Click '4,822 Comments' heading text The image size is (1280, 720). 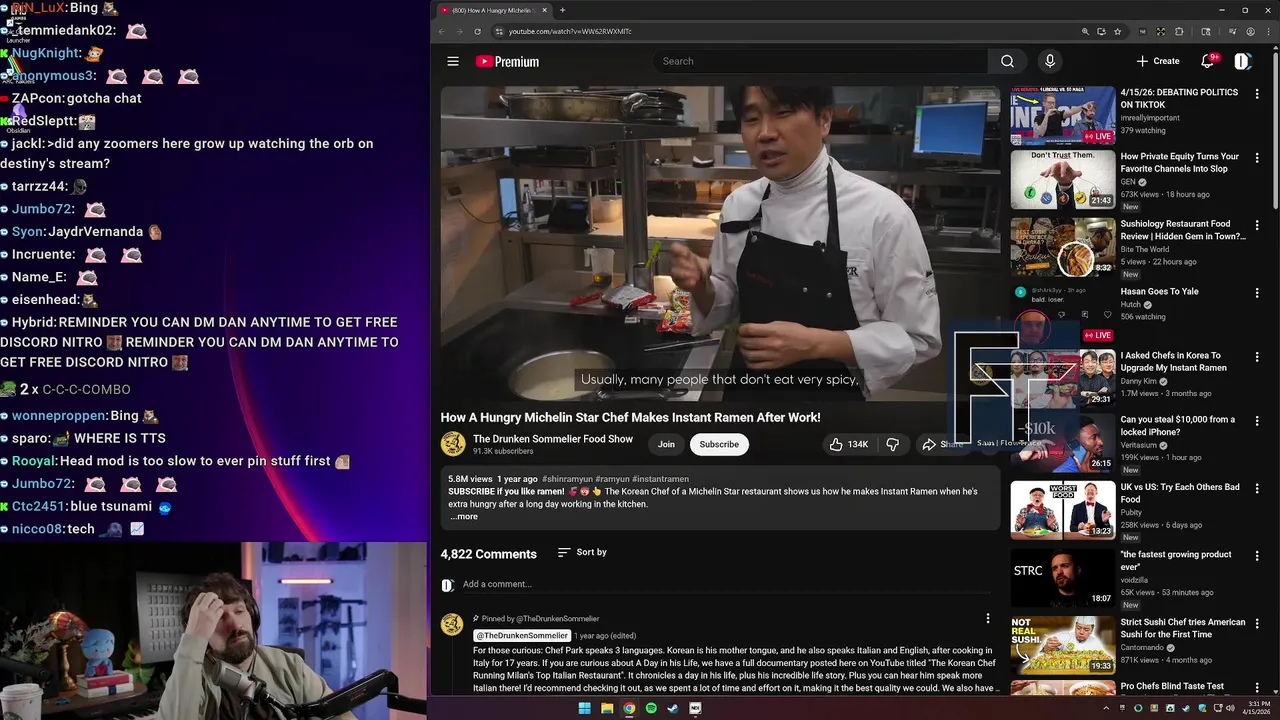click(x=489, y=554)
